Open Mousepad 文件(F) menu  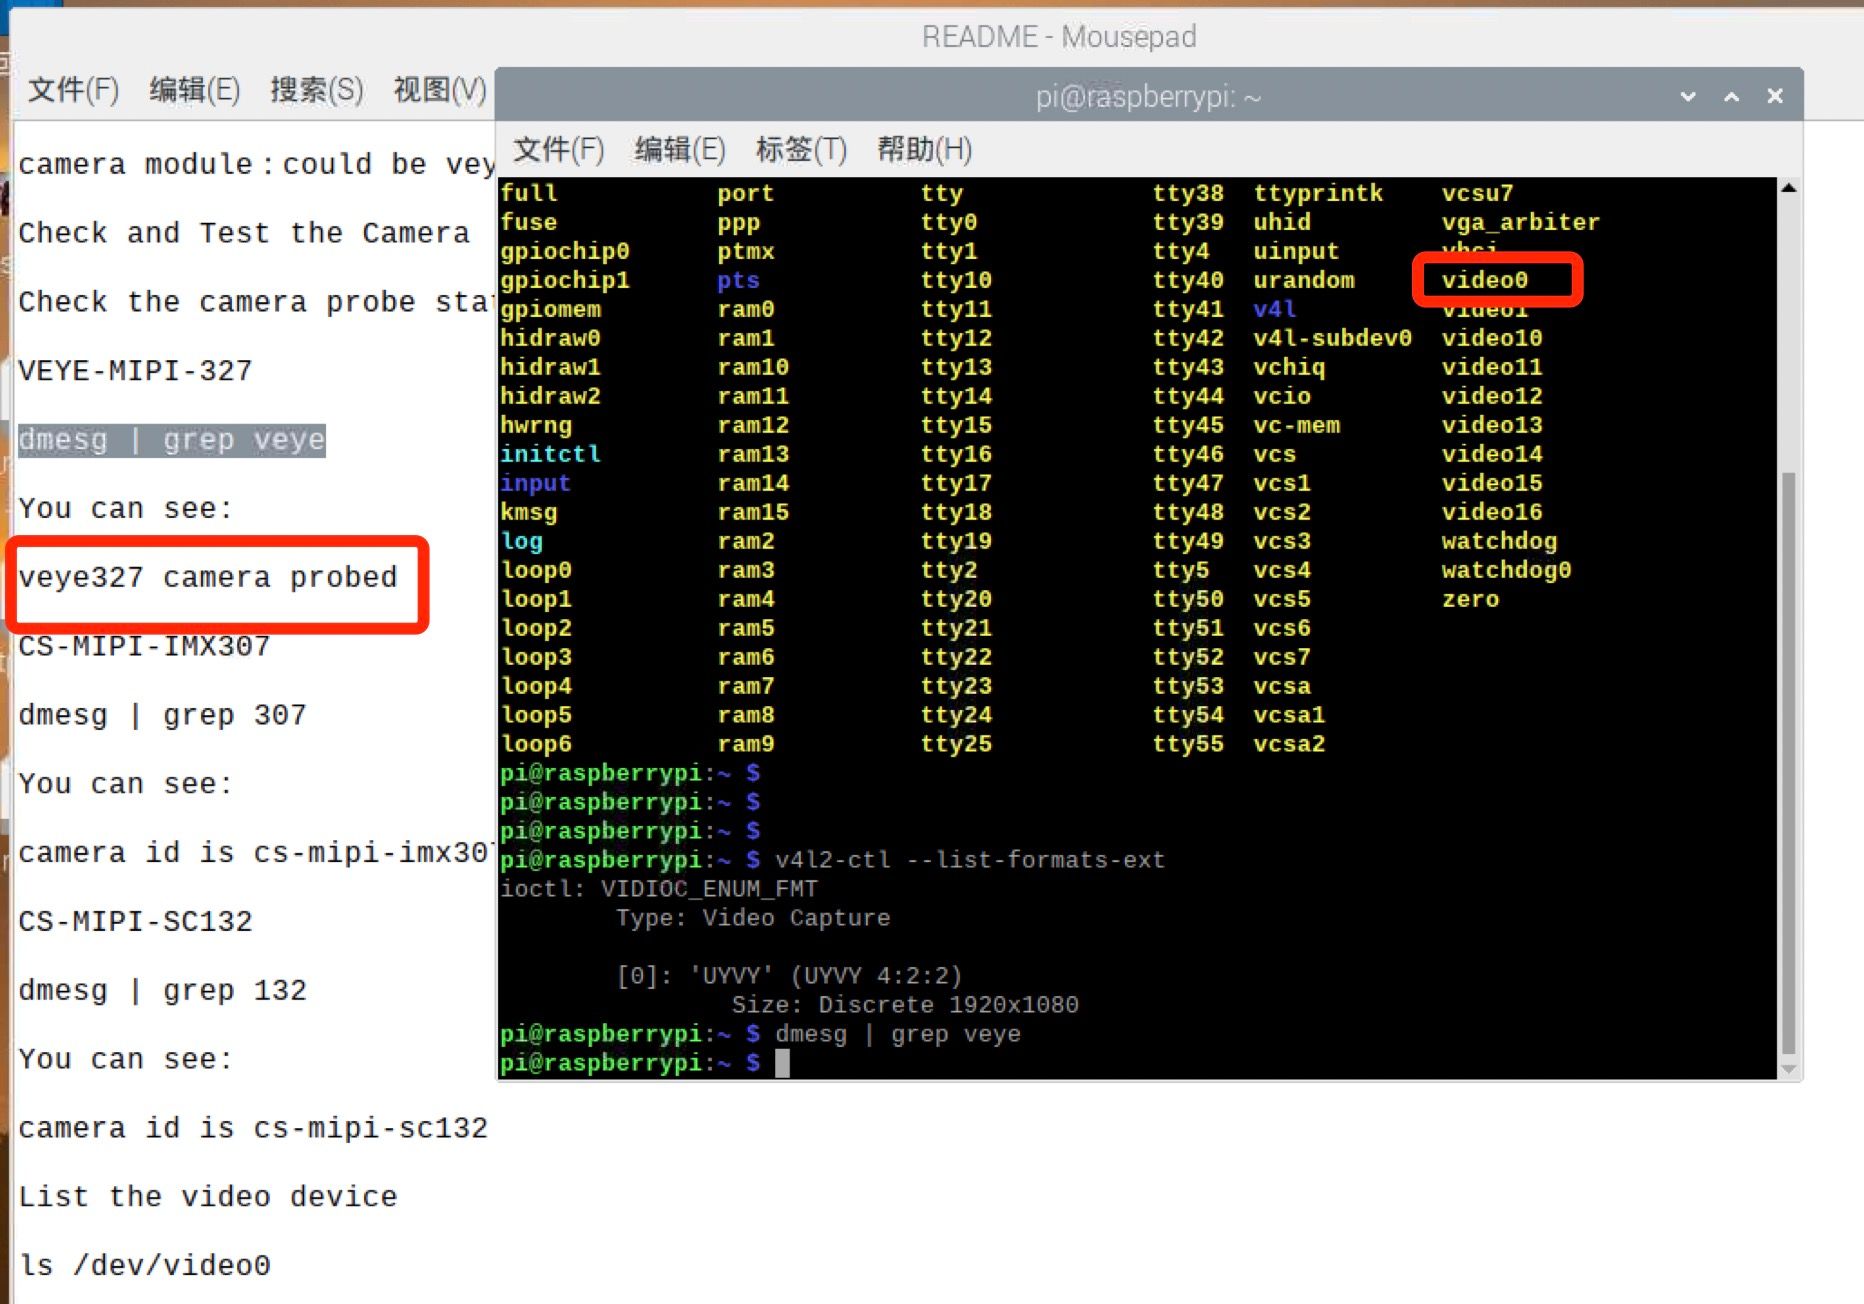(73, 90)
